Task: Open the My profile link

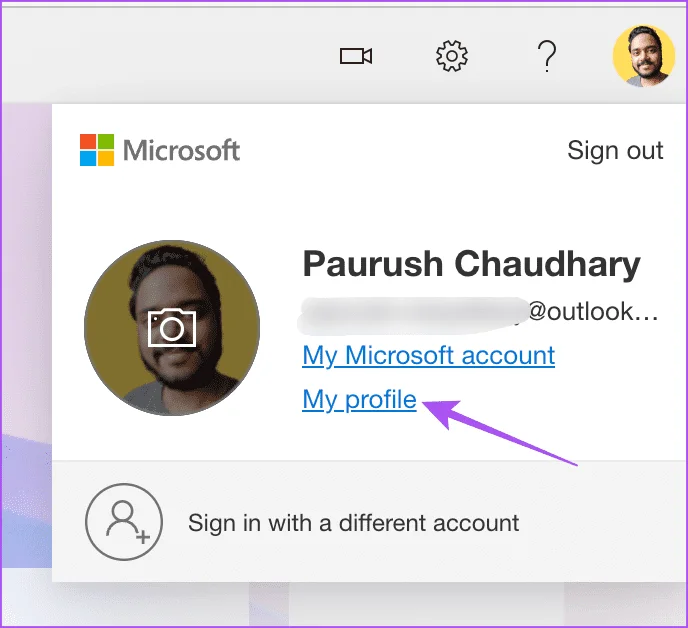Action: (359, 400)
